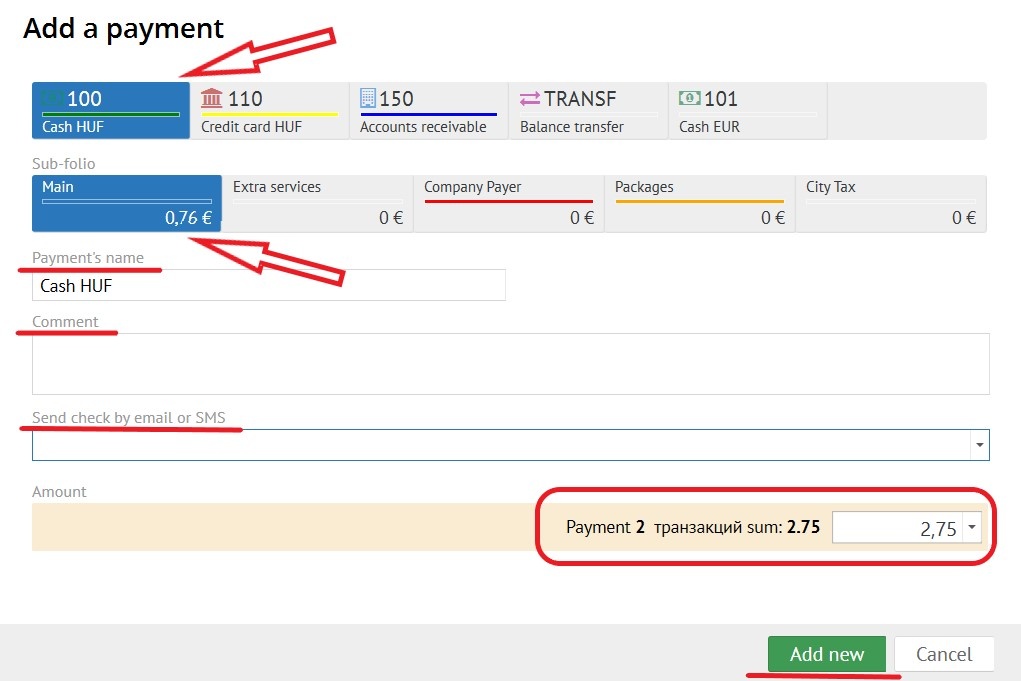The height and width of the screenshot is (681, 1021).
Task: Switch to Extra services sub-folio
Action: pos(317,203)
